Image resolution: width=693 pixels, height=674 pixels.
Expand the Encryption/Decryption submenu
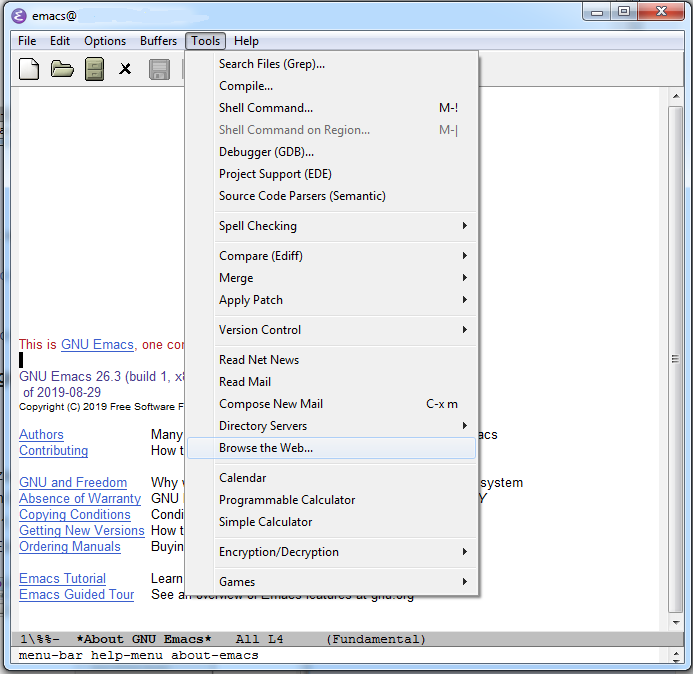click(331, 552)
